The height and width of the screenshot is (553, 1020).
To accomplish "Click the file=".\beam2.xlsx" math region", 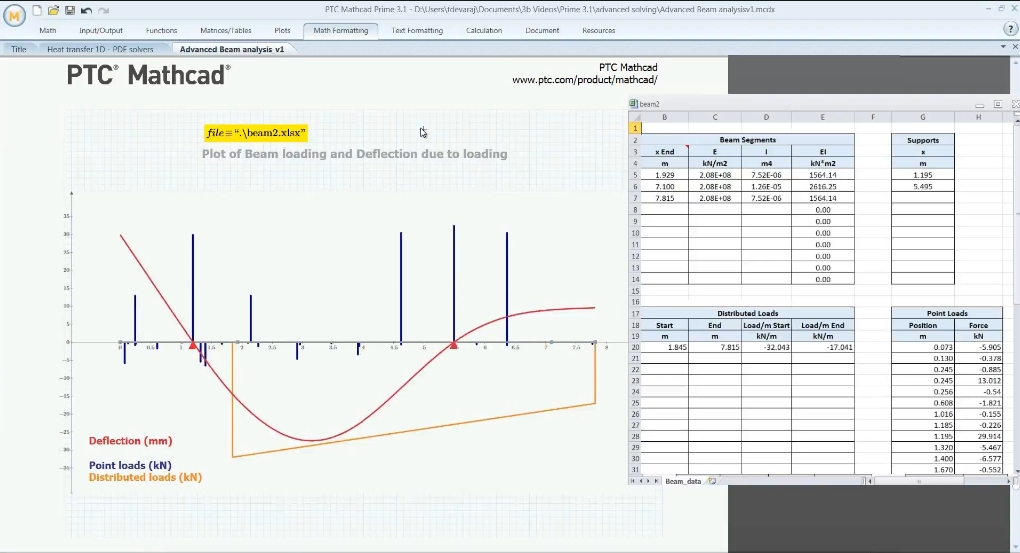I will [x=255, y=133].
